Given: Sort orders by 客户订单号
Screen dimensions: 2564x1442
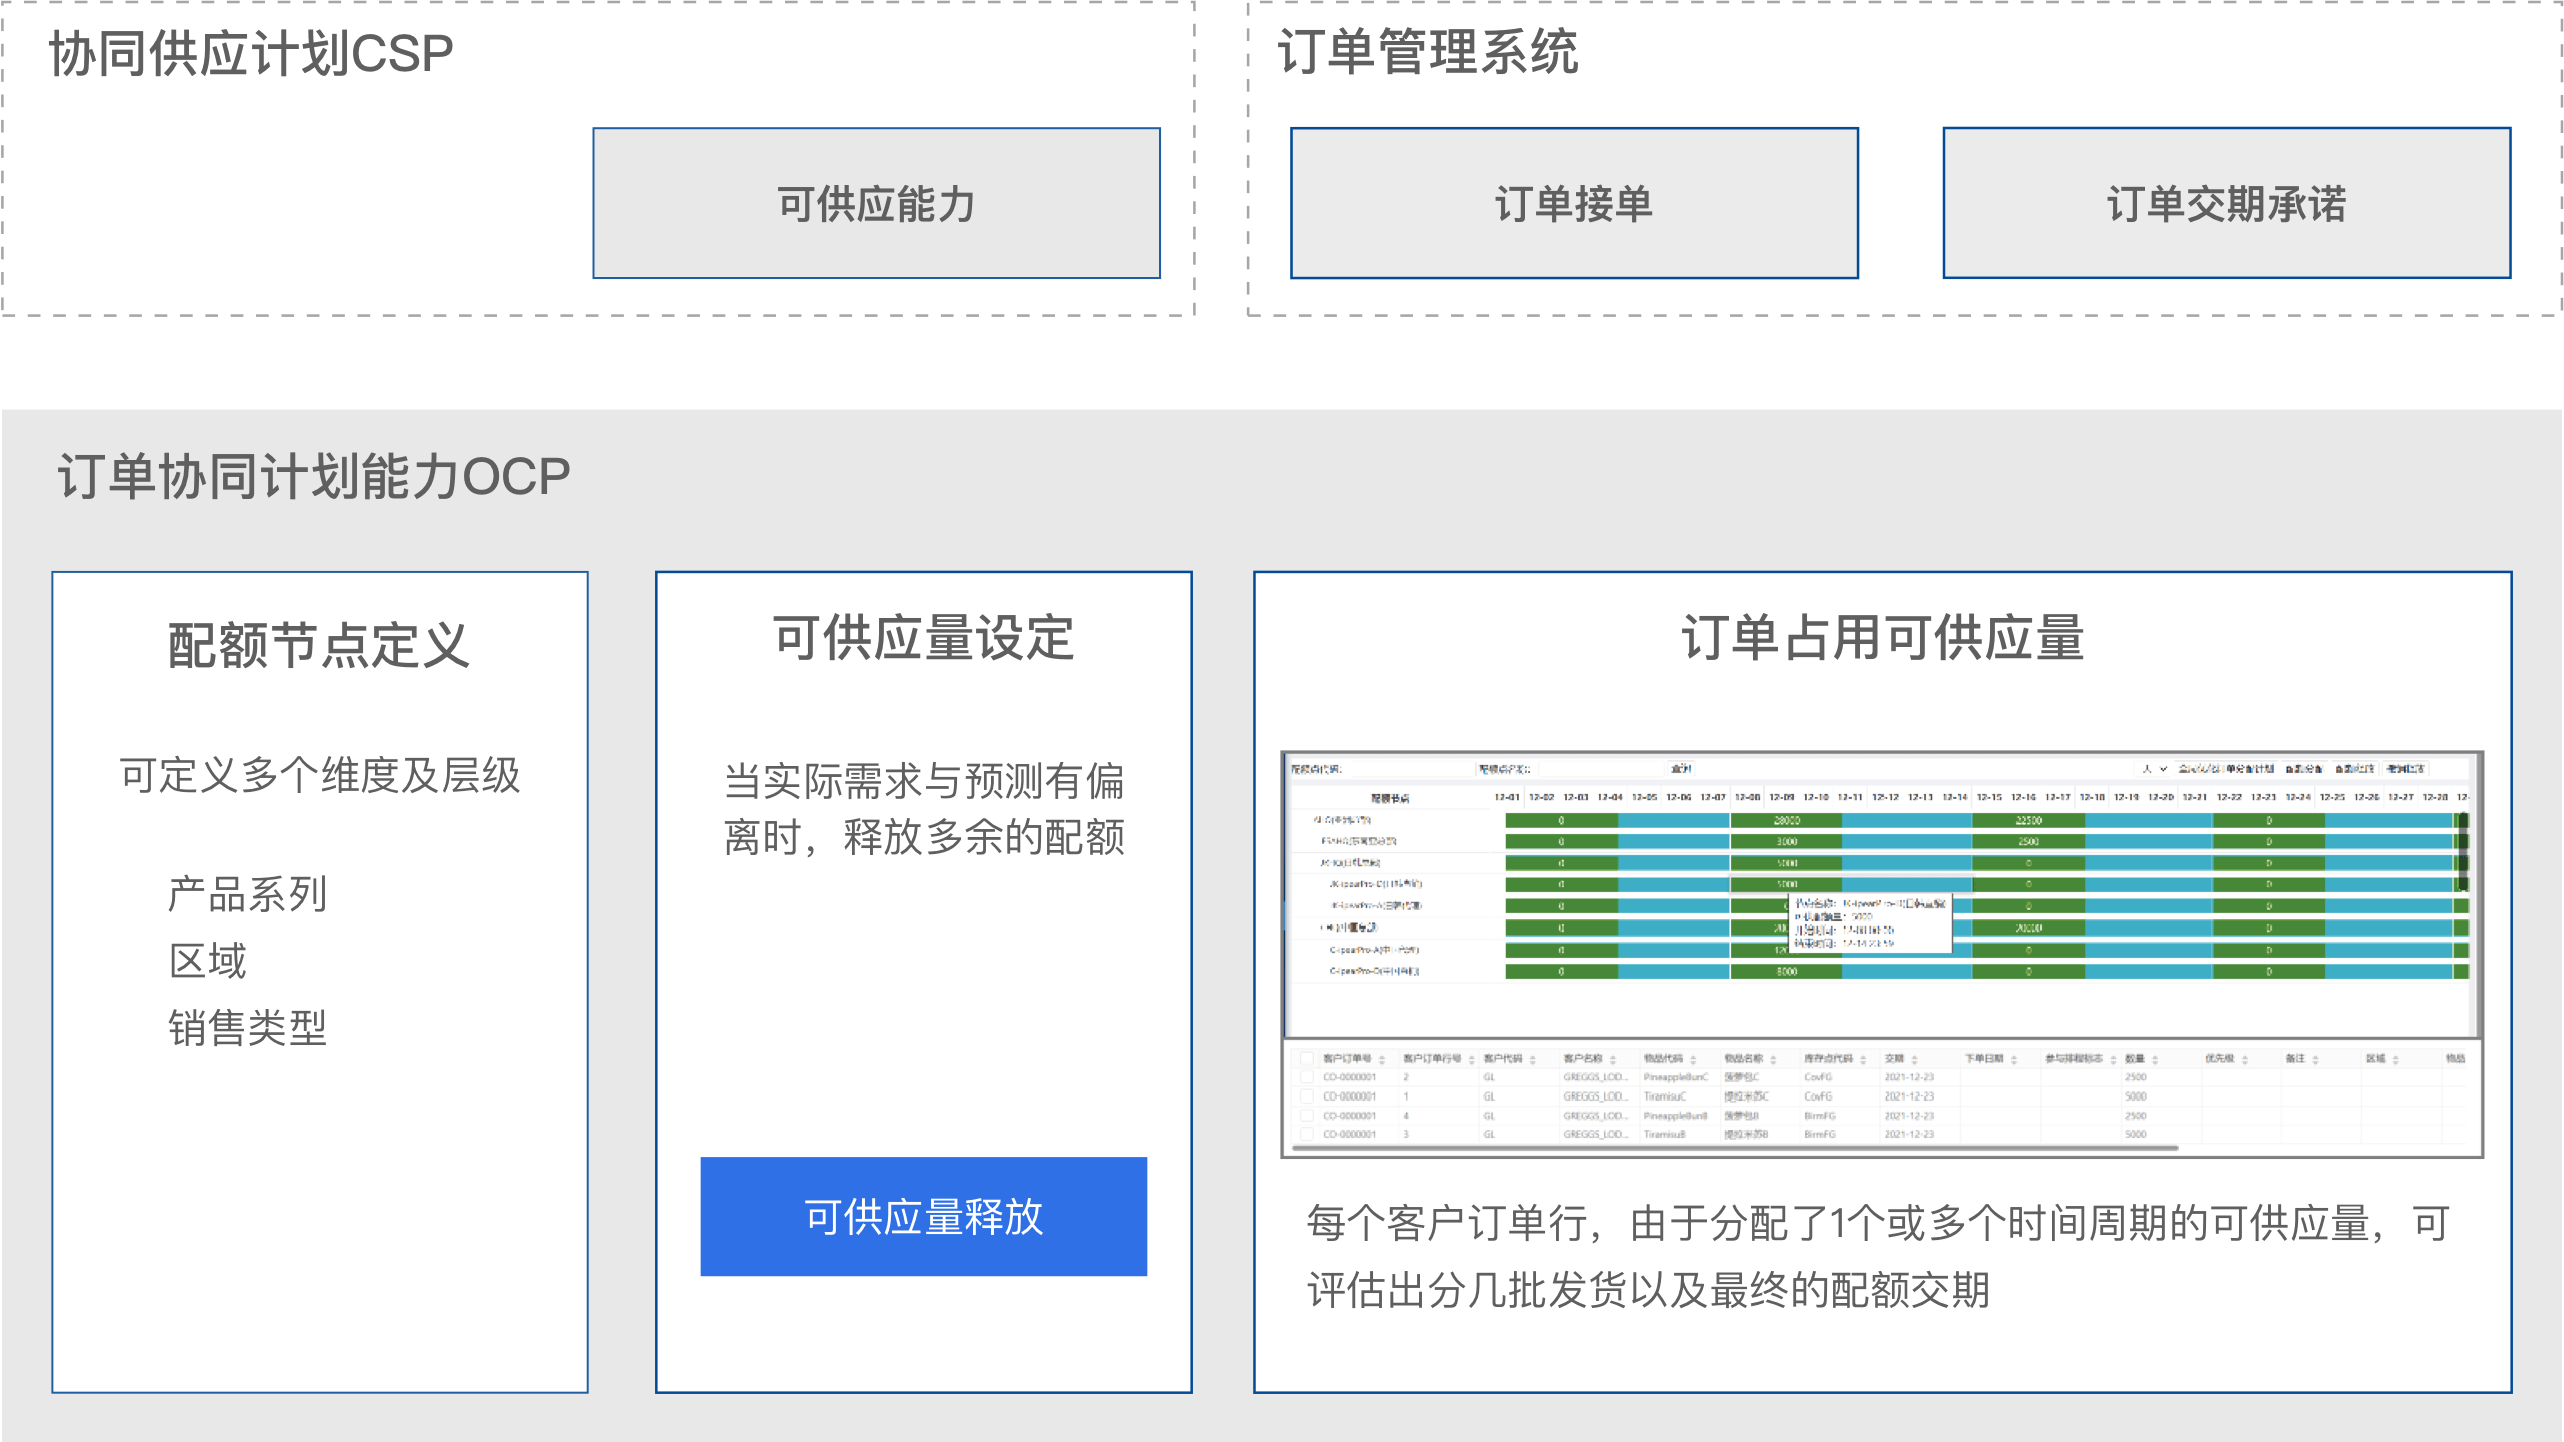Looking at the screenshot, I should 1381,1060.
